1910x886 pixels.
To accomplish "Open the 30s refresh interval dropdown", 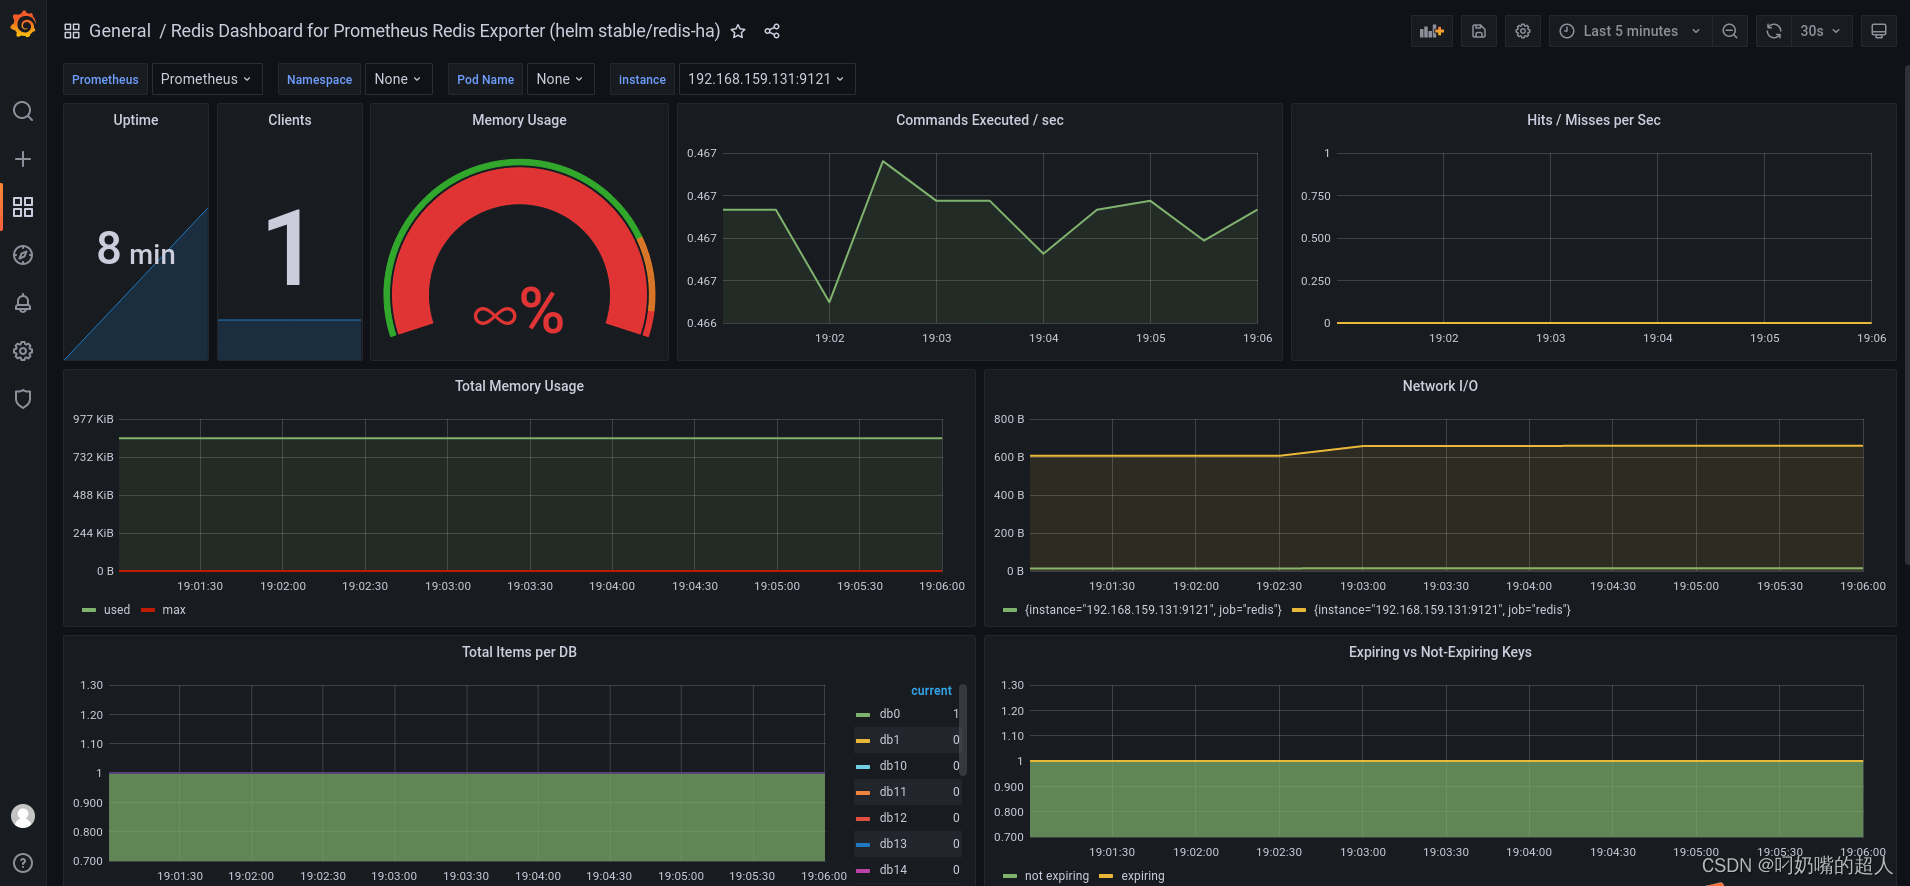I will pos(1821,31).
